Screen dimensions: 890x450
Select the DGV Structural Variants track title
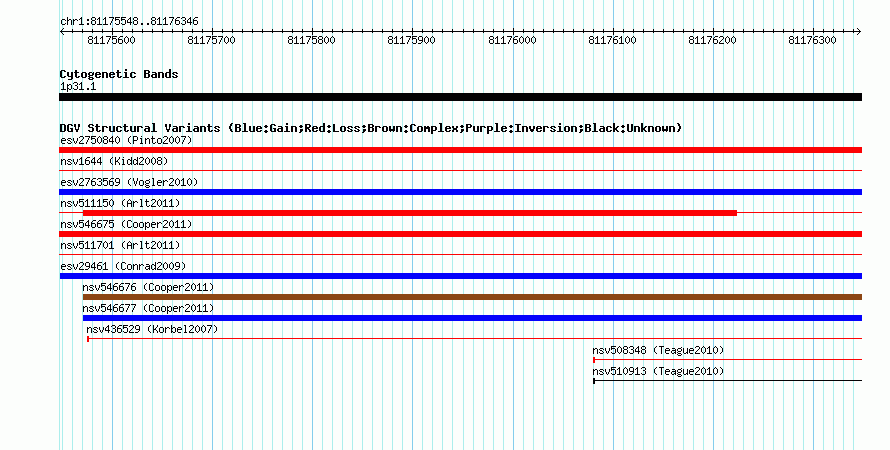coord(371,128)
